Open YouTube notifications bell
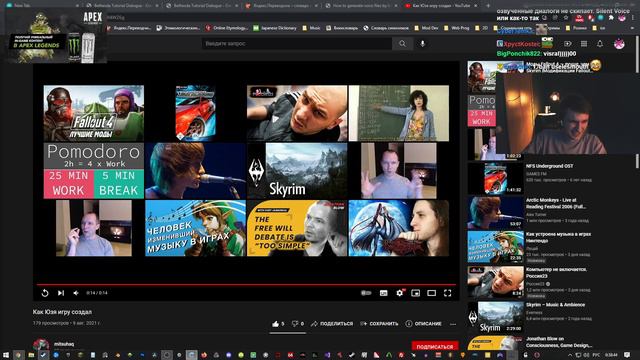Screen dimensions: 640x360 click(600, 44)
